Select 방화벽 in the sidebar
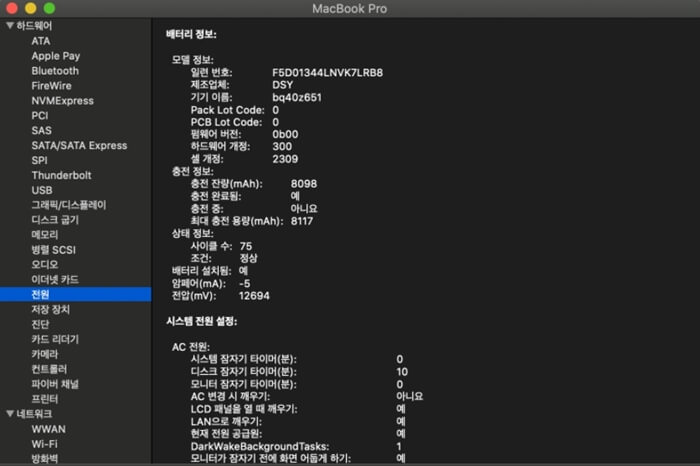700x466 pixels. [45, 459]
